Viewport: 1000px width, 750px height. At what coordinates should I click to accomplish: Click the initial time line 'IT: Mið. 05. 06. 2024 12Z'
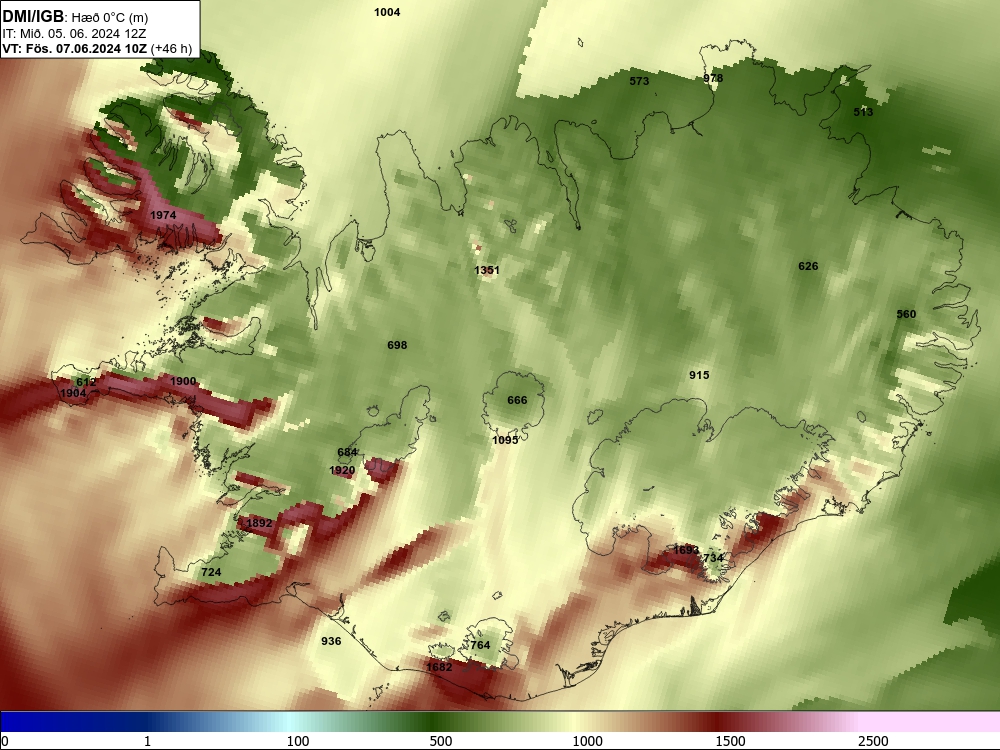[74, 34]
